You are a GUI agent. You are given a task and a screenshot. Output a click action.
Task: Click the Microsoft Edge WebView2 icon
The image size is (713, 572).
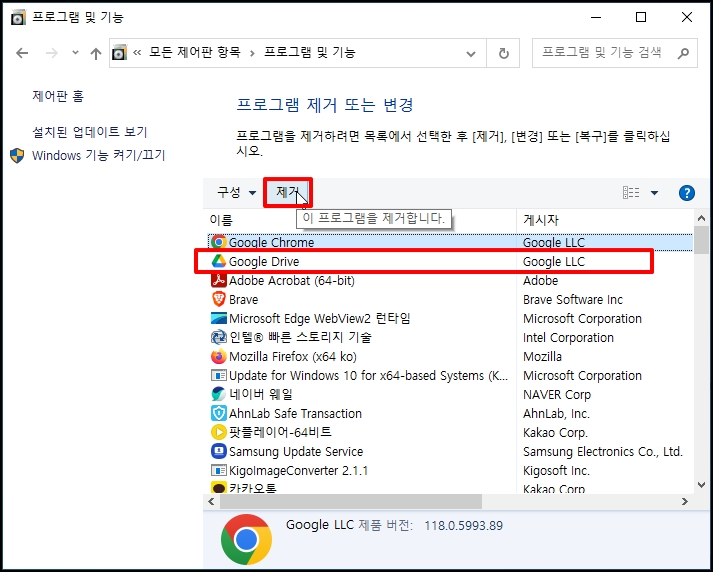[219, 318]
